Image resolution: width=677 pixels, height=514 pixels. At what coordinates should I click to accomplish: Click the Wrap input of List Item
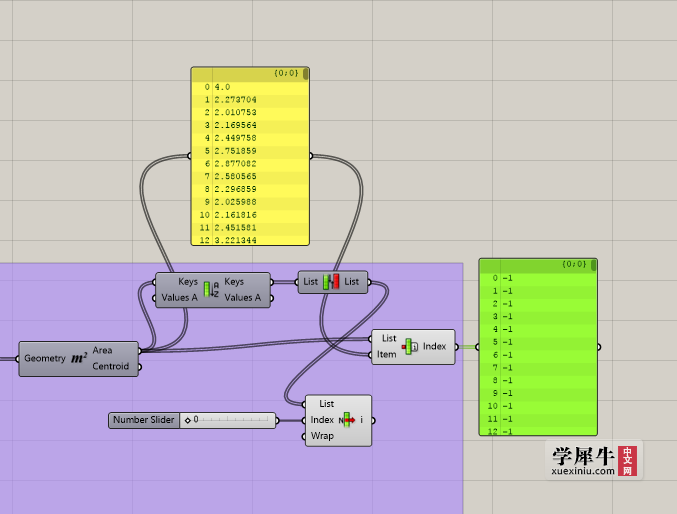(322, 436)
